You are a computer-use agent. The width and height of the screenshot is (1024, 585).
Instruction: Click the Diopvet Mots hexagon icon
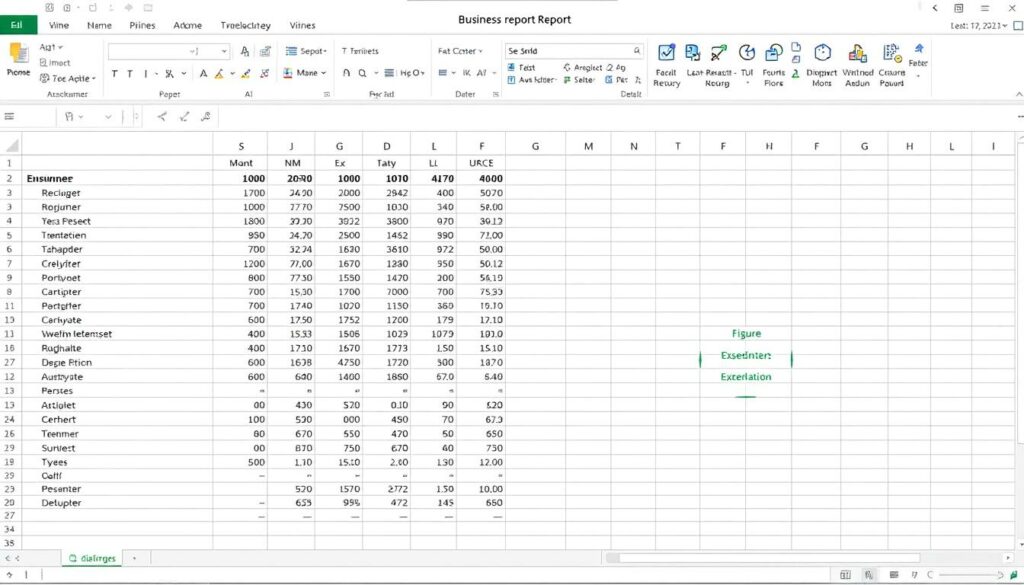coord(822,53)
